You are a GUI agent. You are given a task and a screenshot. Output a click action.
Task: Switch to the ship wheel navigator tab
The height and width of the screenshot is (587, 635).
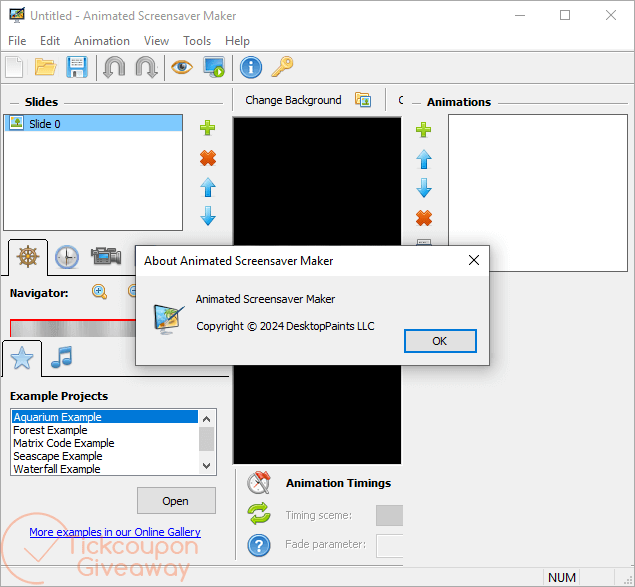28,256
